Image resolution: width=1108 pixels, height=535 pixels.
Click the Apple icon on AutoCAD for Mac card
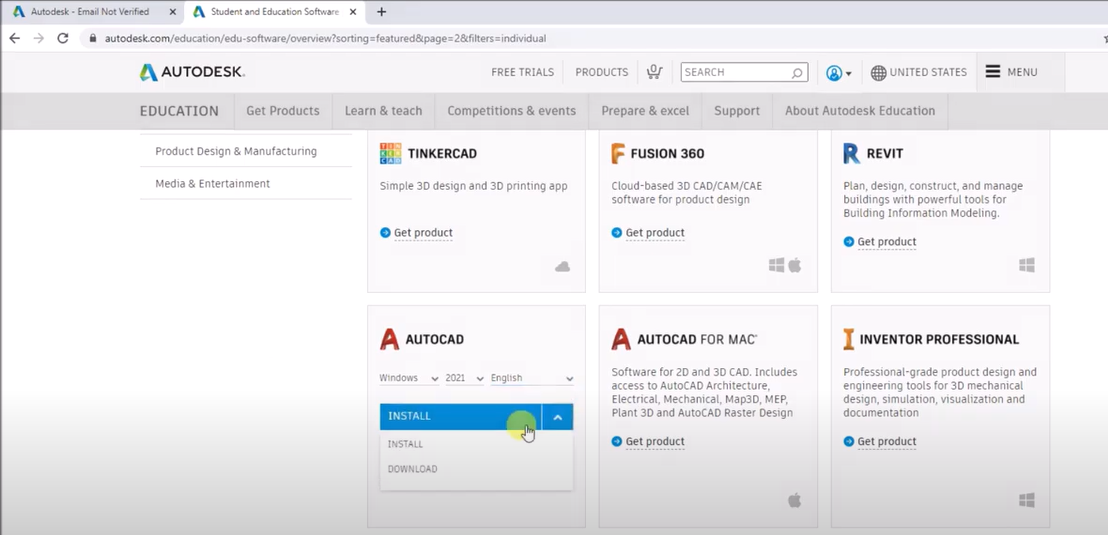(x=795, y=500)
